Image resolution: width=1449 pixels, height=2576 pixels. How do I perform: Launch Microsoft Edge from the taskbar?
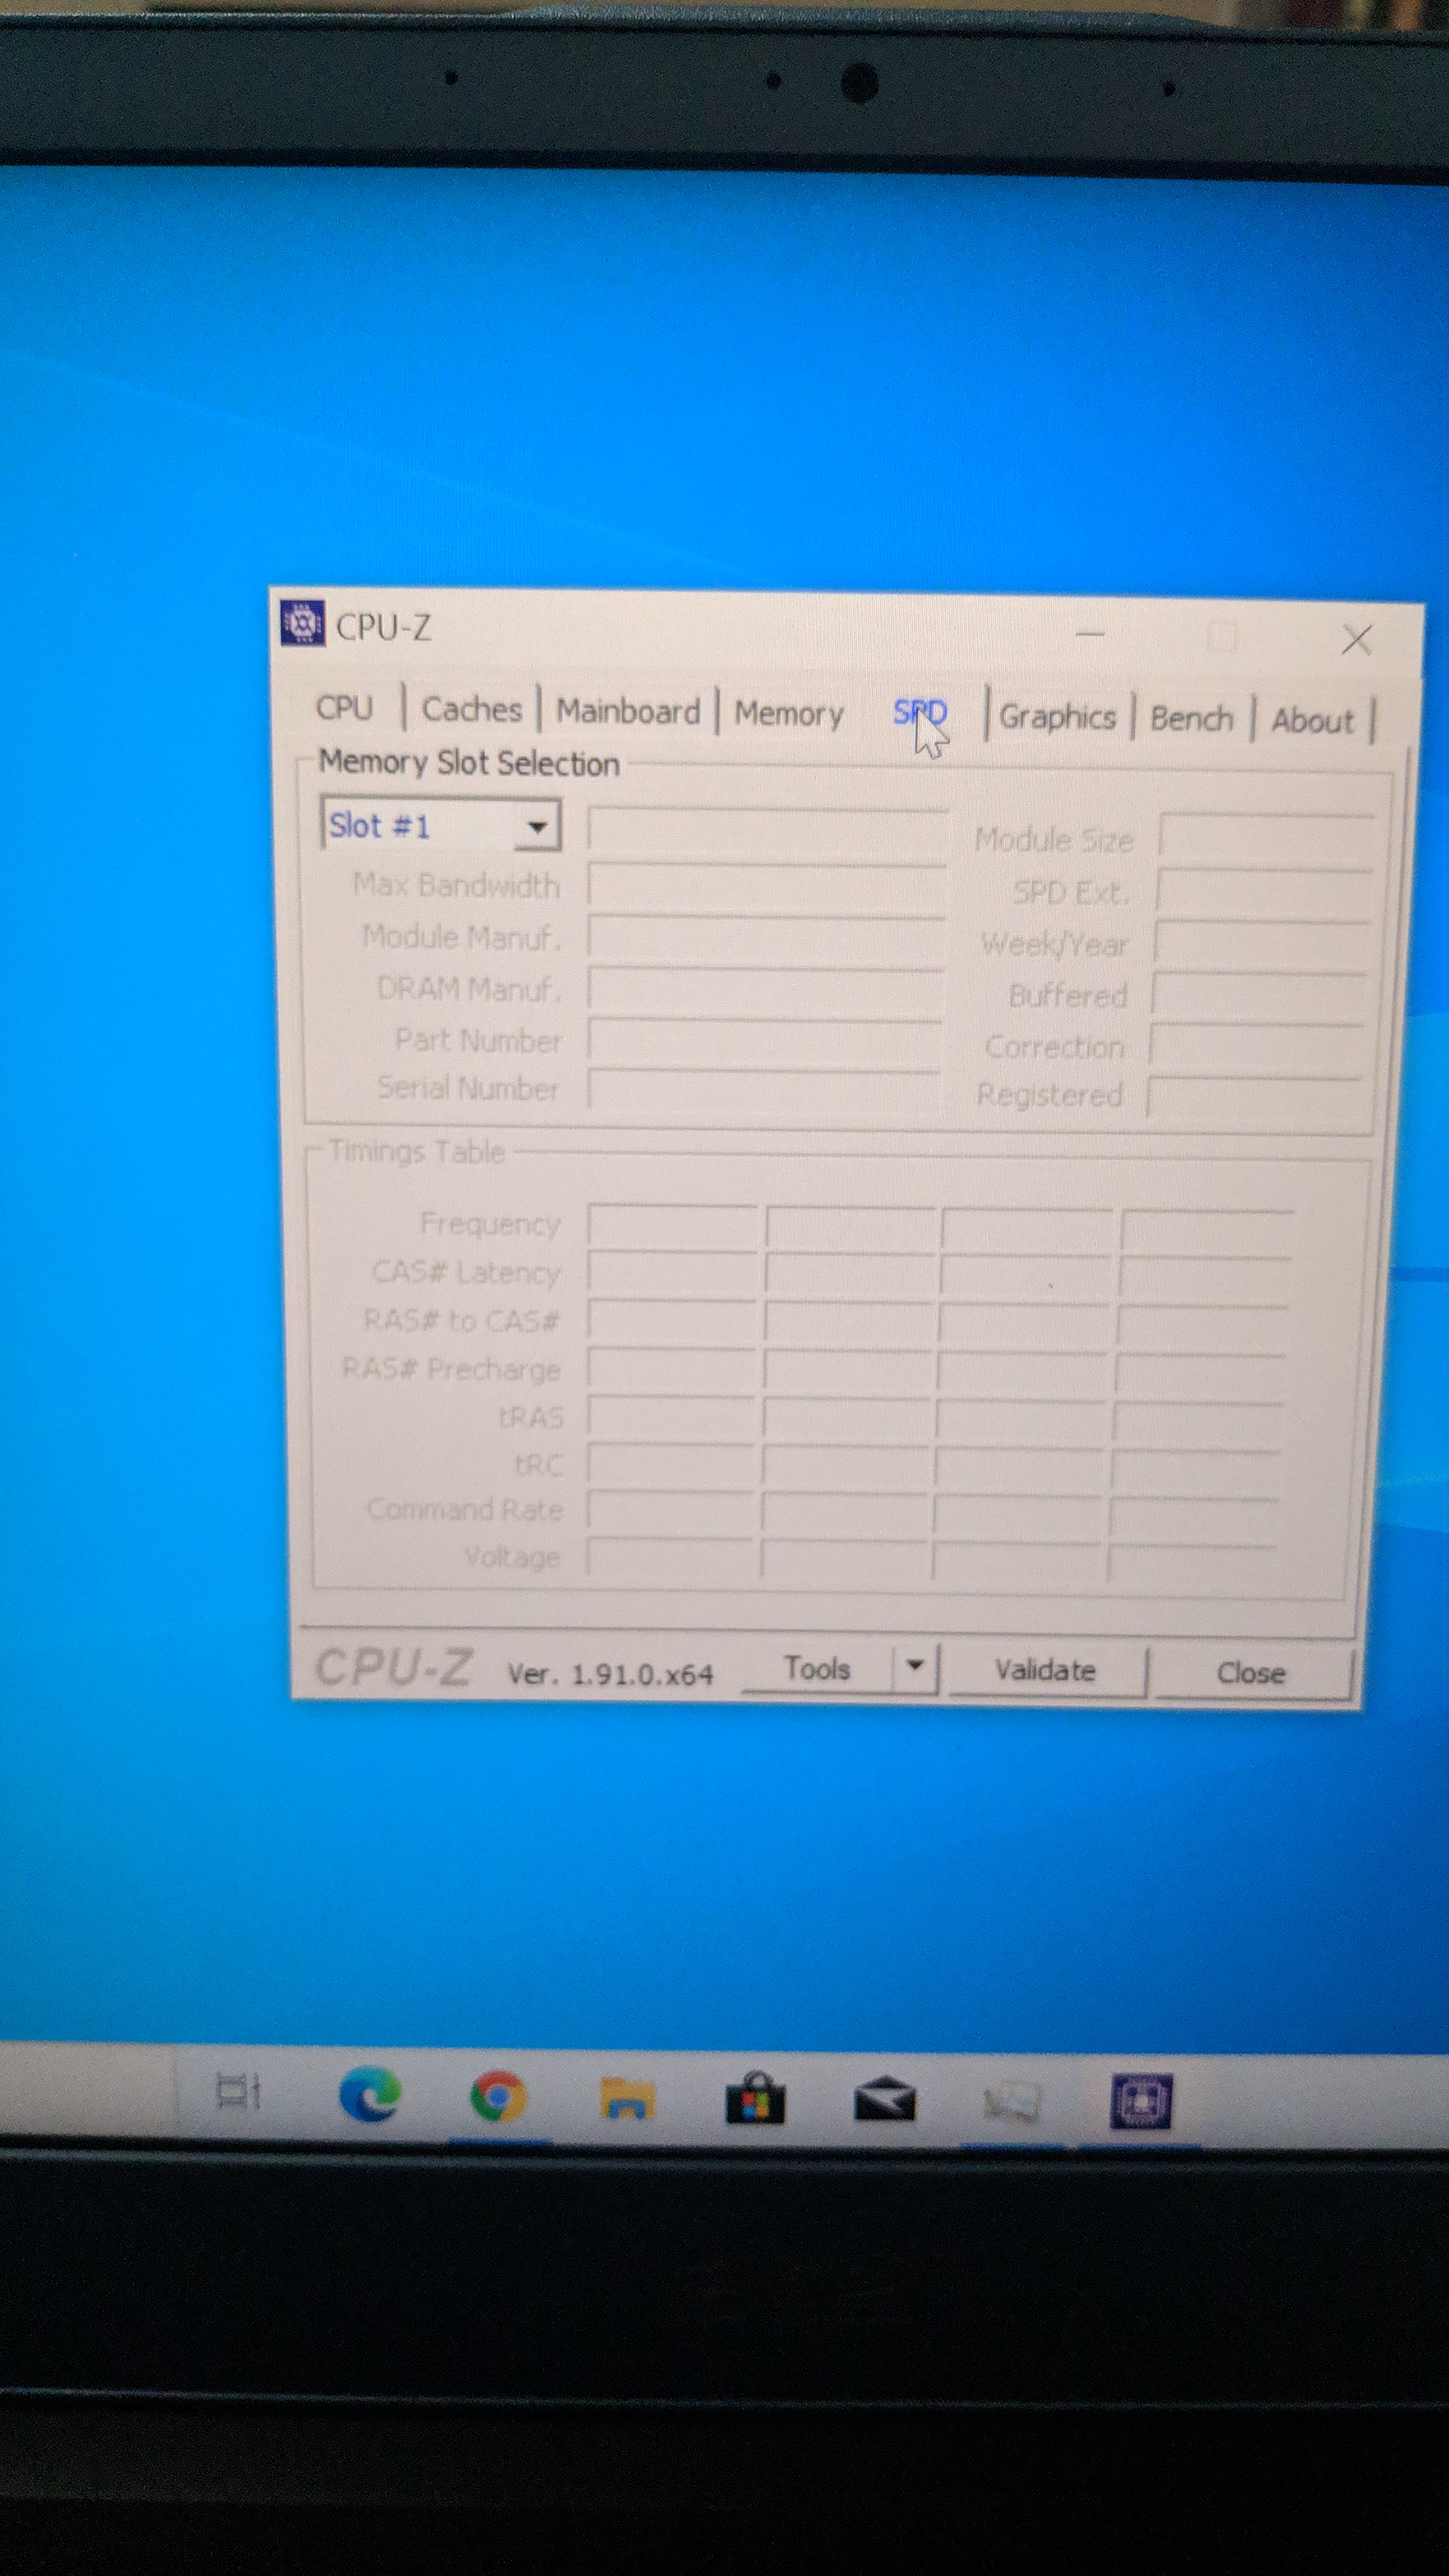click(370, 2094)
